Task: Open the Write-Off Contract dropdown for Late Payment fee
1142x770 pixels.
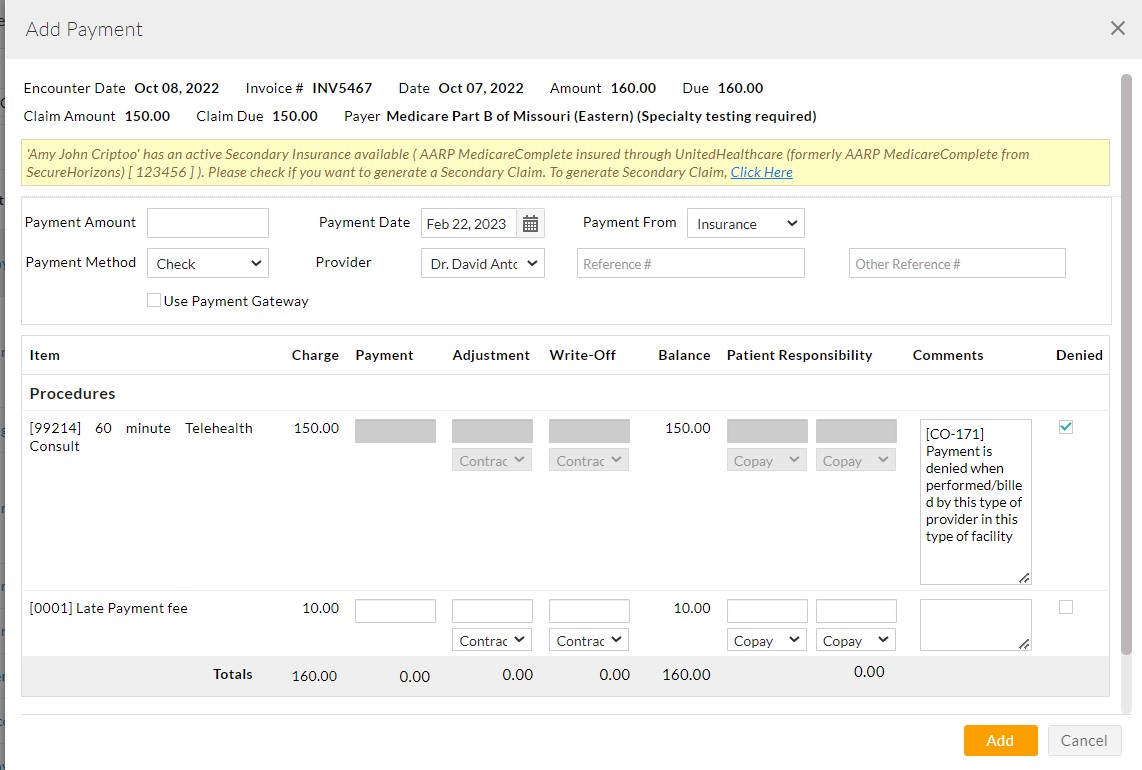Action: pos(589,639)
